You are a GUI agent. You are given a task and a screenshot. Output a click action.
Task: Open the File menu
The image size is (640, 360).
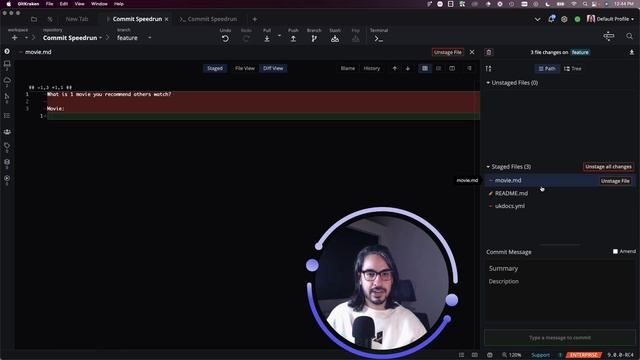(49, 4)
